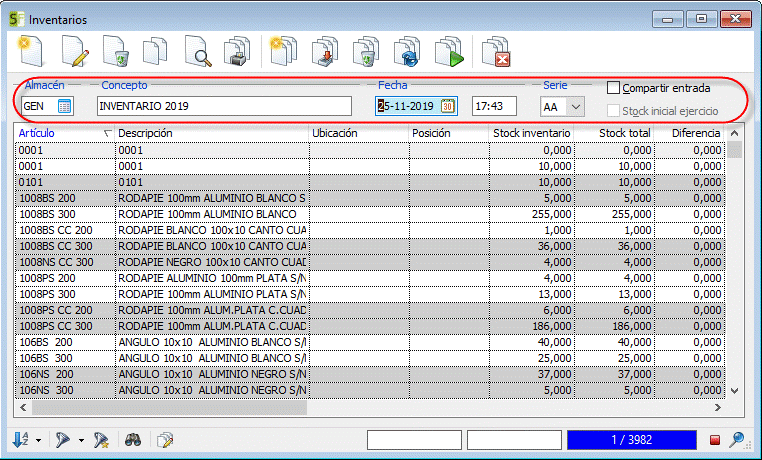Select article 1008PS 200
The image size is (762, 460).
tap(48, 278)
